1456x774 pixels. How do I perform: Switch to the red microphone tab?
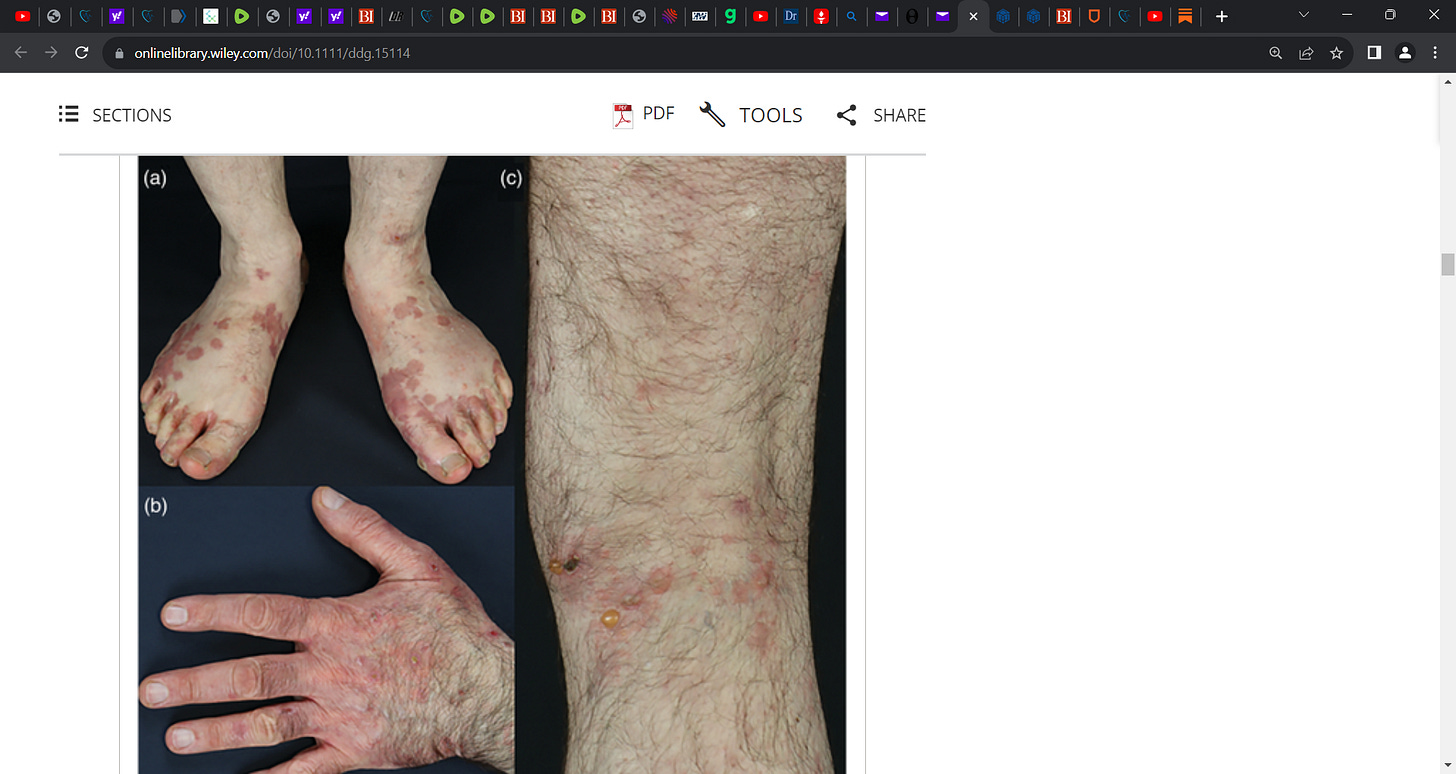821,16
